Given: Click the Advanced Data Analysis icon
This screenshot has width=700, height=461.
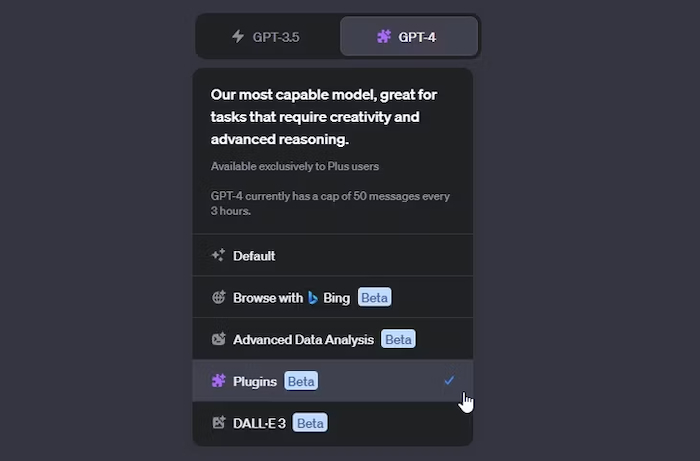Looking at the screenshot, I should (x=218, y=339).
